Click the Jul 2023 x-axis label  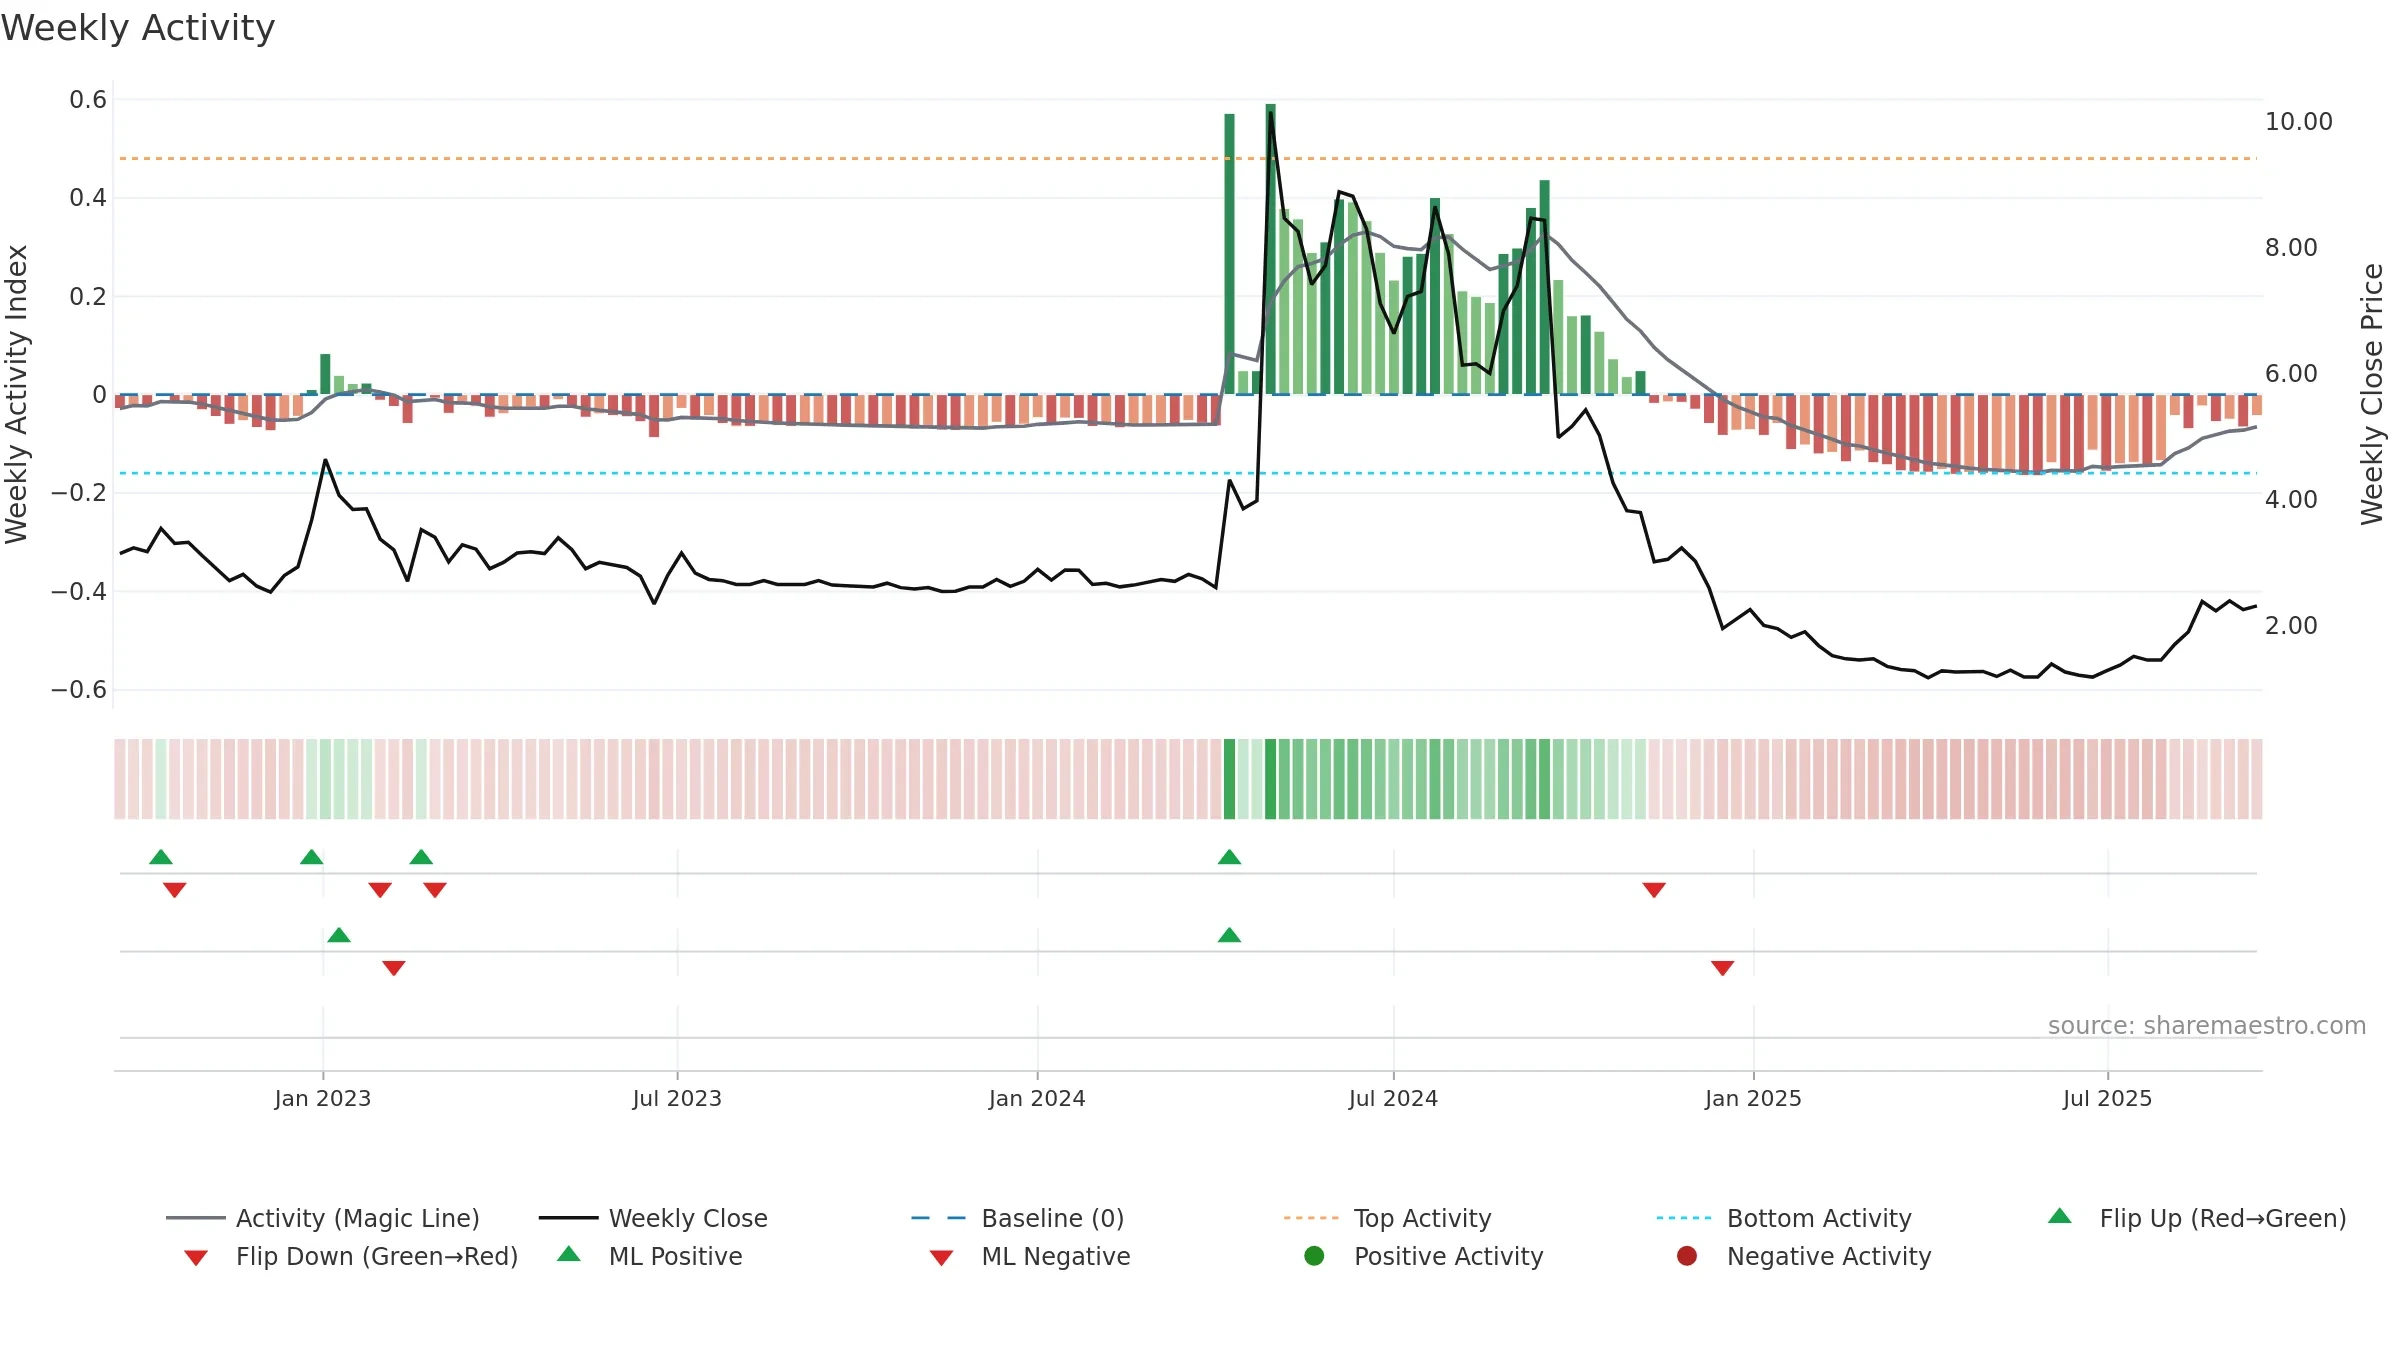point(677,1098)
